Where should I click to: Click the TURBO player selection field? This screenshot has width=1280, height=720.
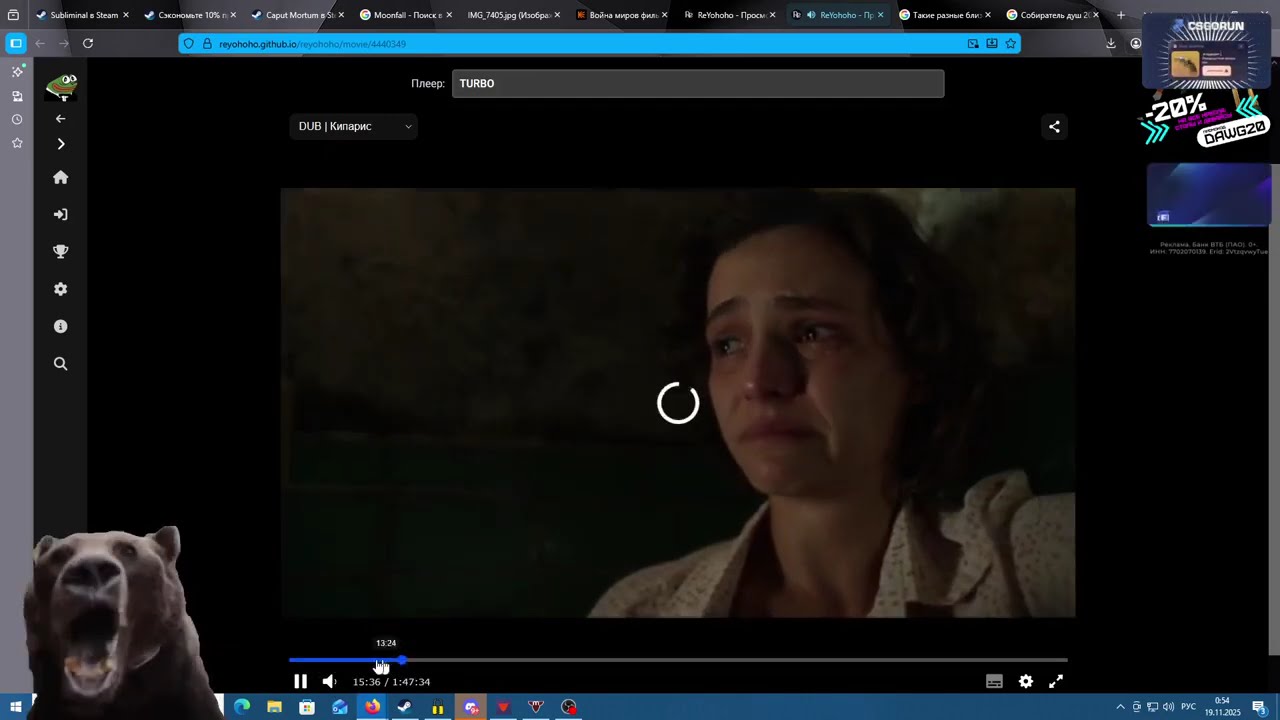click(x=698, y=83)
